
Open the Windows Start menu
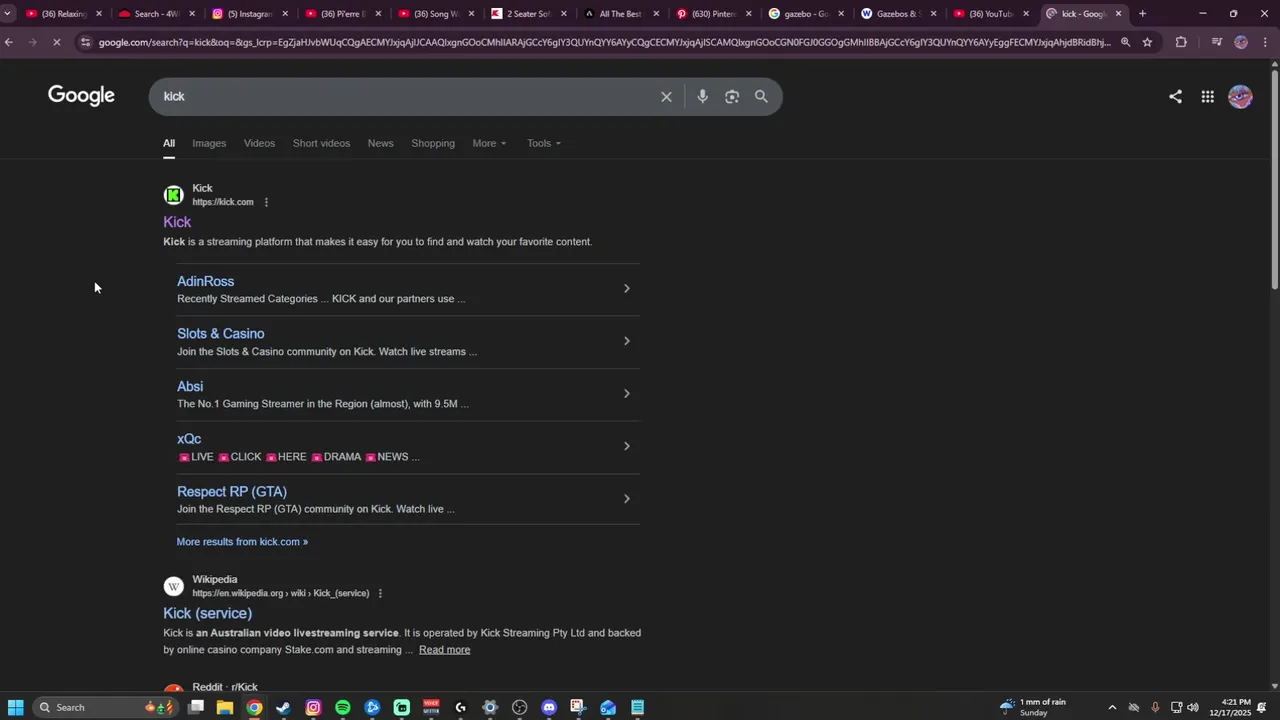click(15, 708)
